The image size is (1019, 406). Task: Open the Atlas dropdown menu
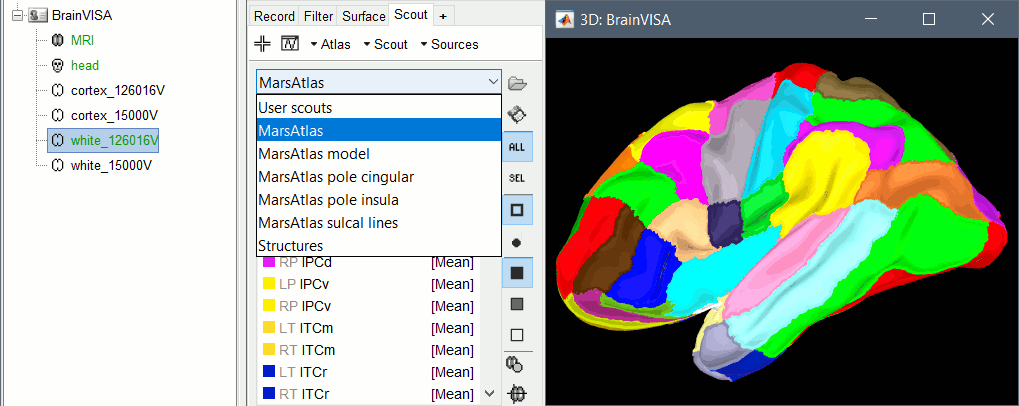pos(329,44)
